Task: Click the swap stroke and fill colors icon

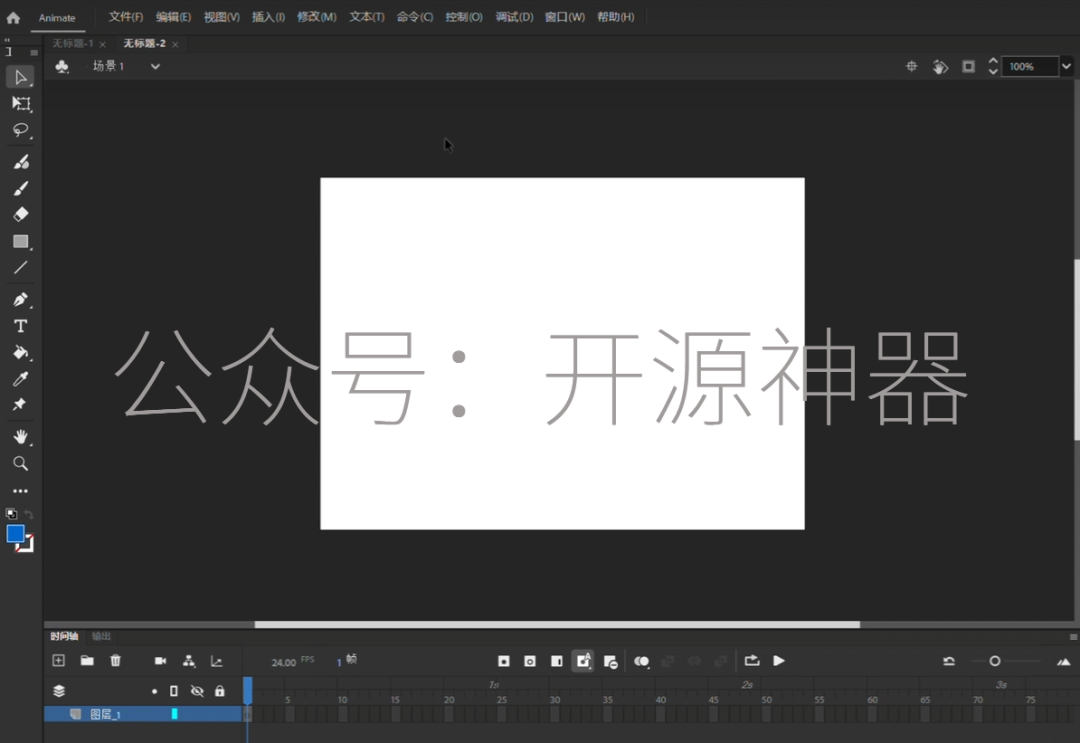Action: pos(28,514)
